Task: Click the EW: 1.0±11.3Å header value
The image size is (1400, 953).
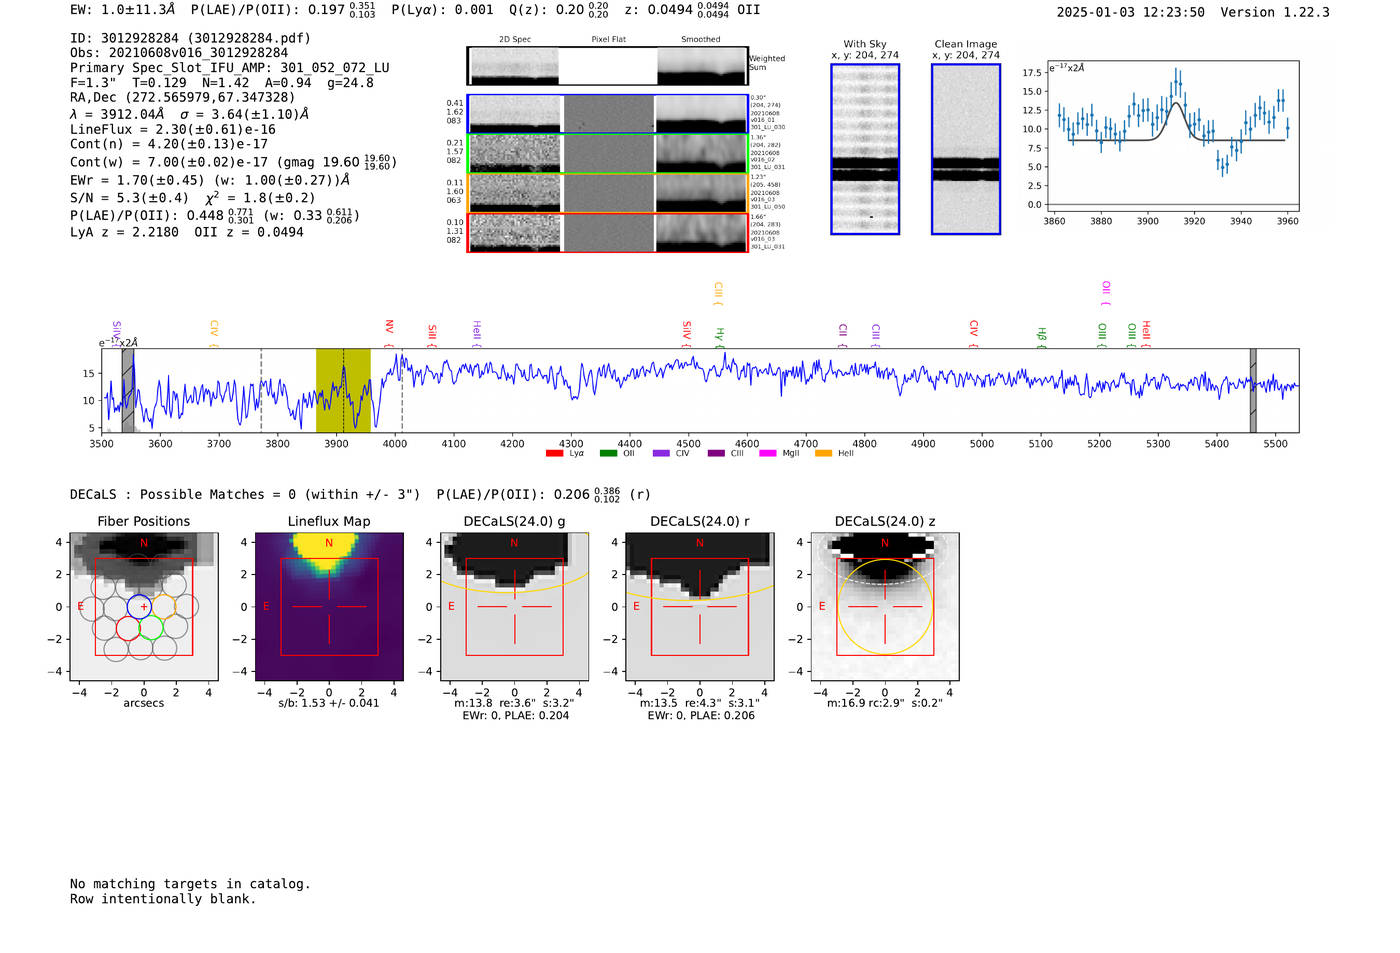Action: click(122, 9)
